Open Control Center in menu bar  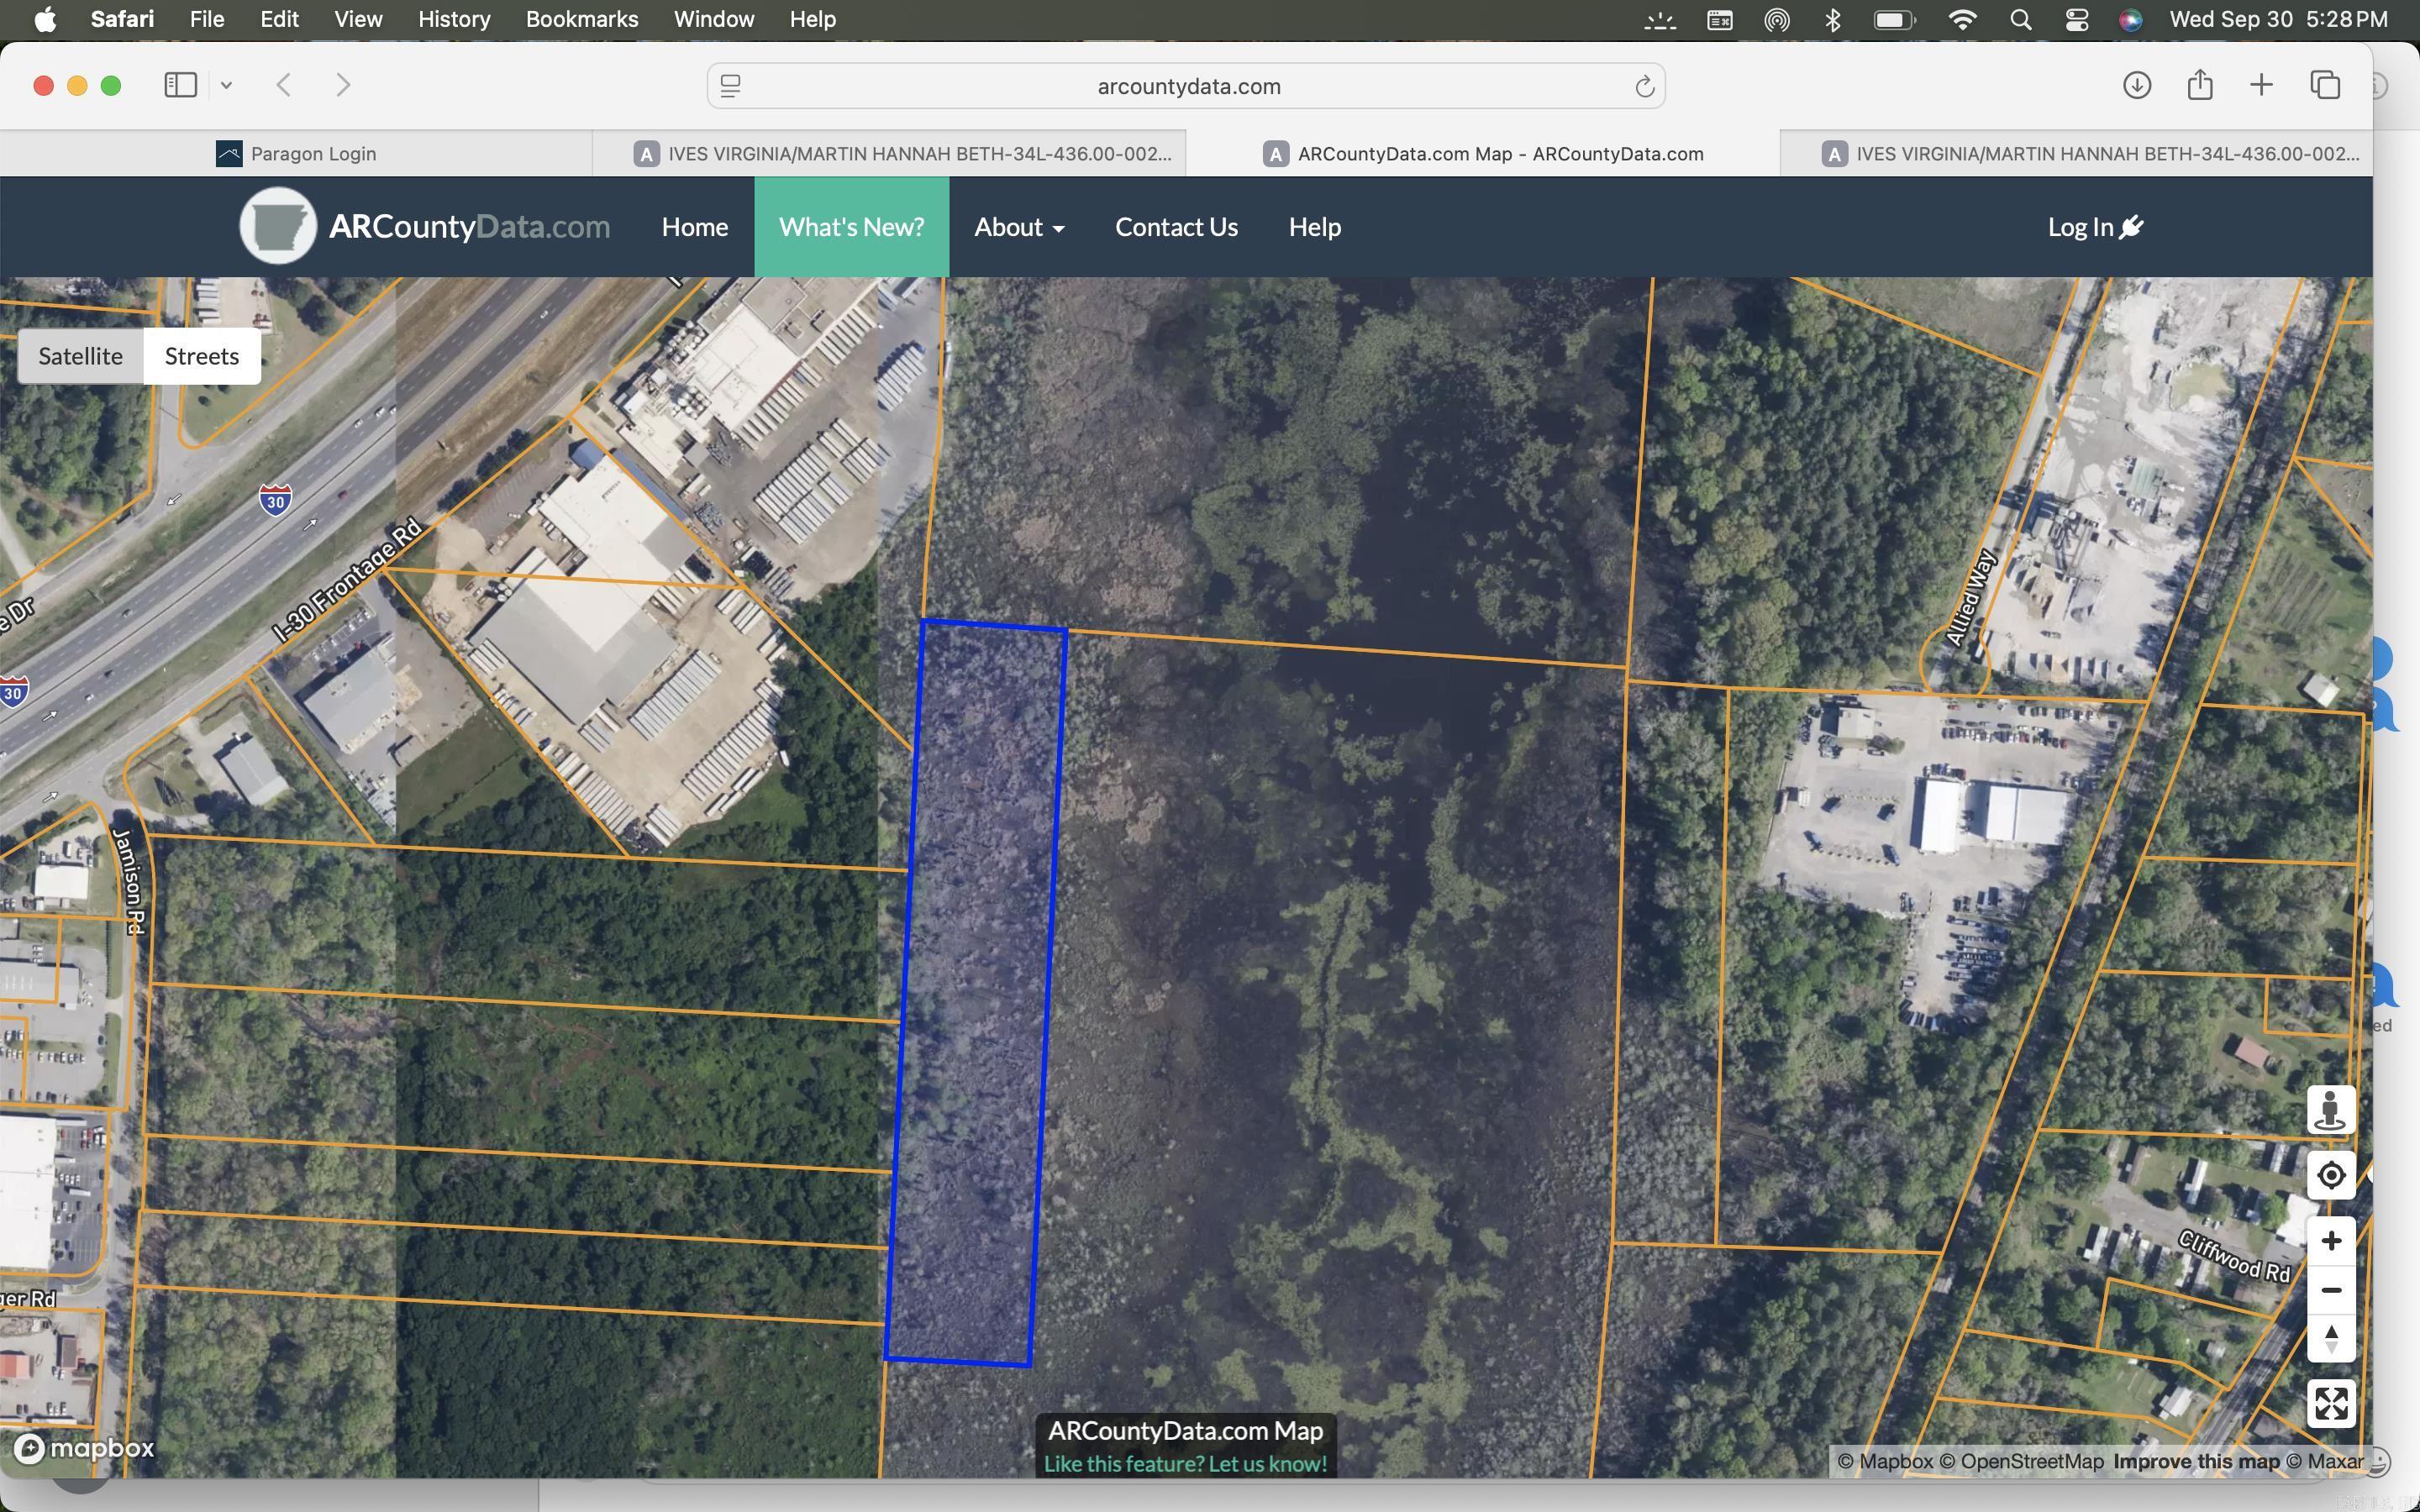pos(2076,19)
